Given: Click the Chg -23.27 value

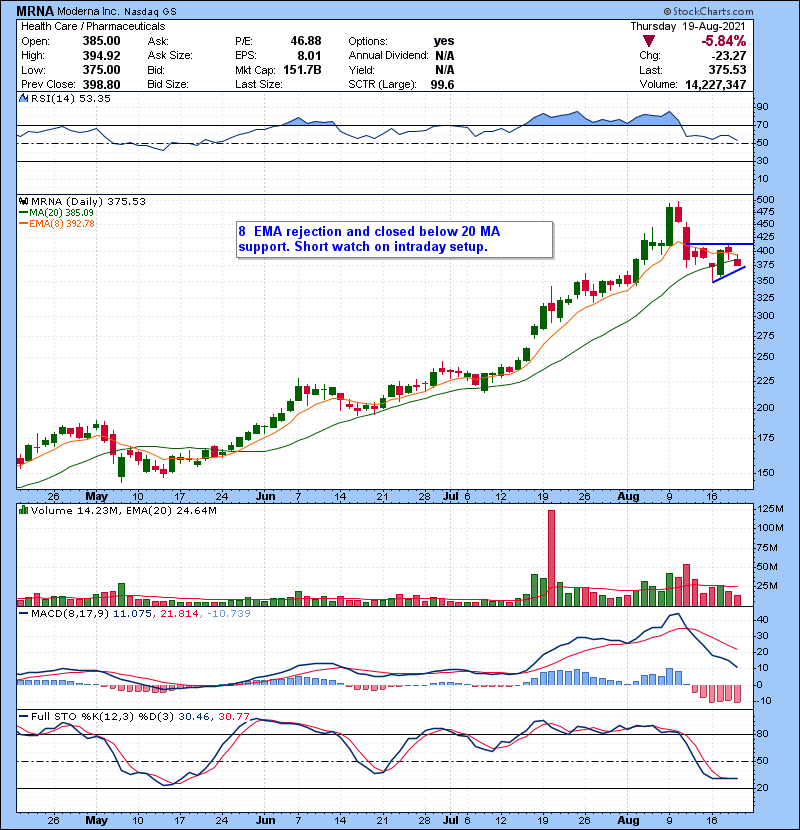Looking at the screenshot, I should [x=729, y=56].
